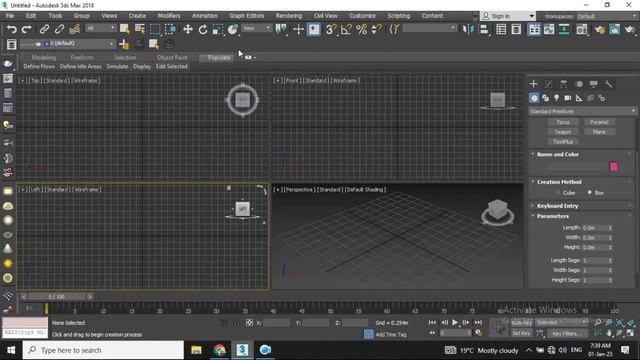
Task: Open the selection filter All dropdown
Action: pyautogui.click(x=100, y=28)
